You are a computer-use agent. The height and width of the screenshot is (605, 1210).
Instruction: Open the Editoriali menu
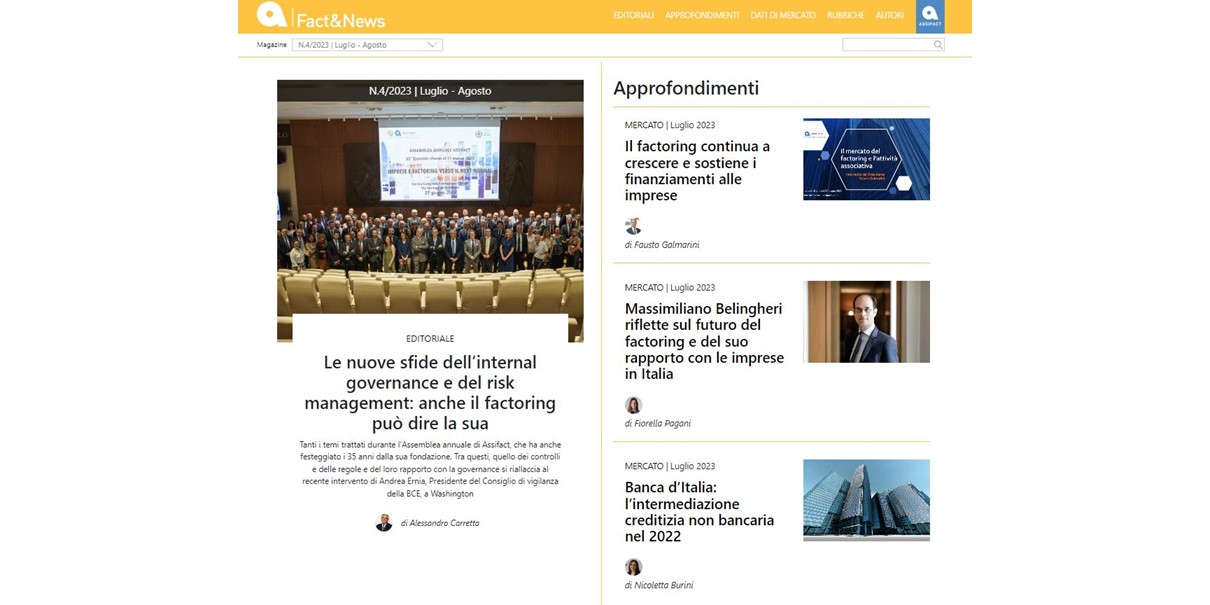tap(633, 16)
